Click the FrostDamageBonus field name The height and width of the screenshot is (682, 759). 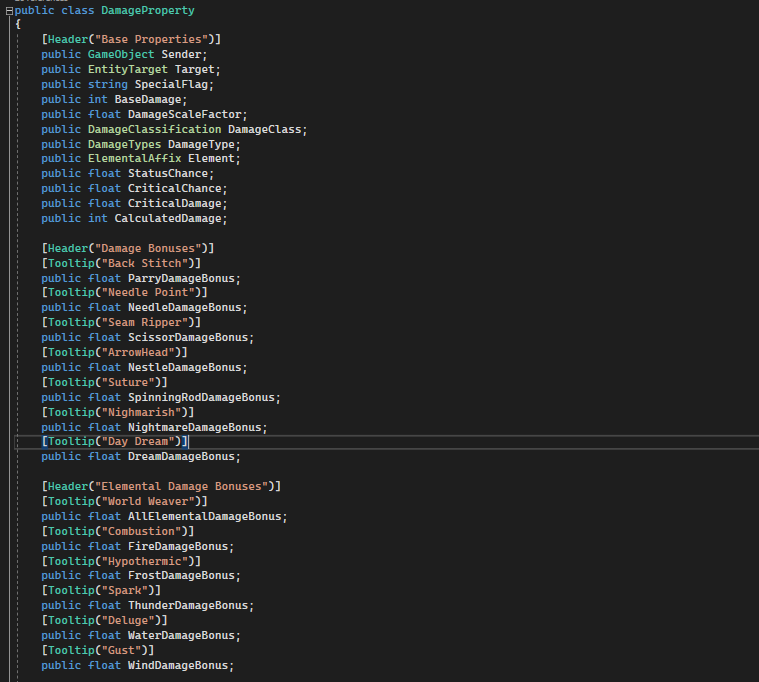pos(181,576)
